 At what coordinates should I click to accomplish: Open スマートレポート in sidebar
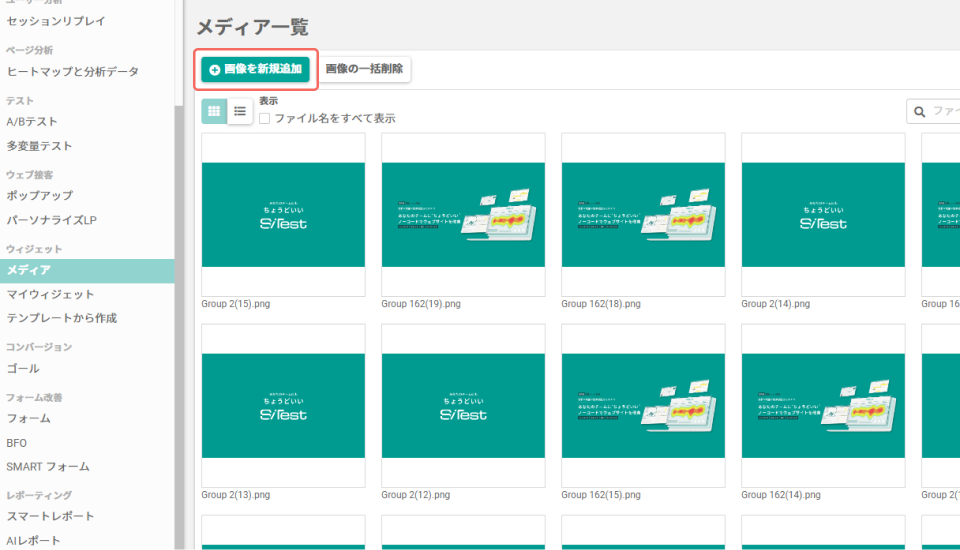pos(50,516)
